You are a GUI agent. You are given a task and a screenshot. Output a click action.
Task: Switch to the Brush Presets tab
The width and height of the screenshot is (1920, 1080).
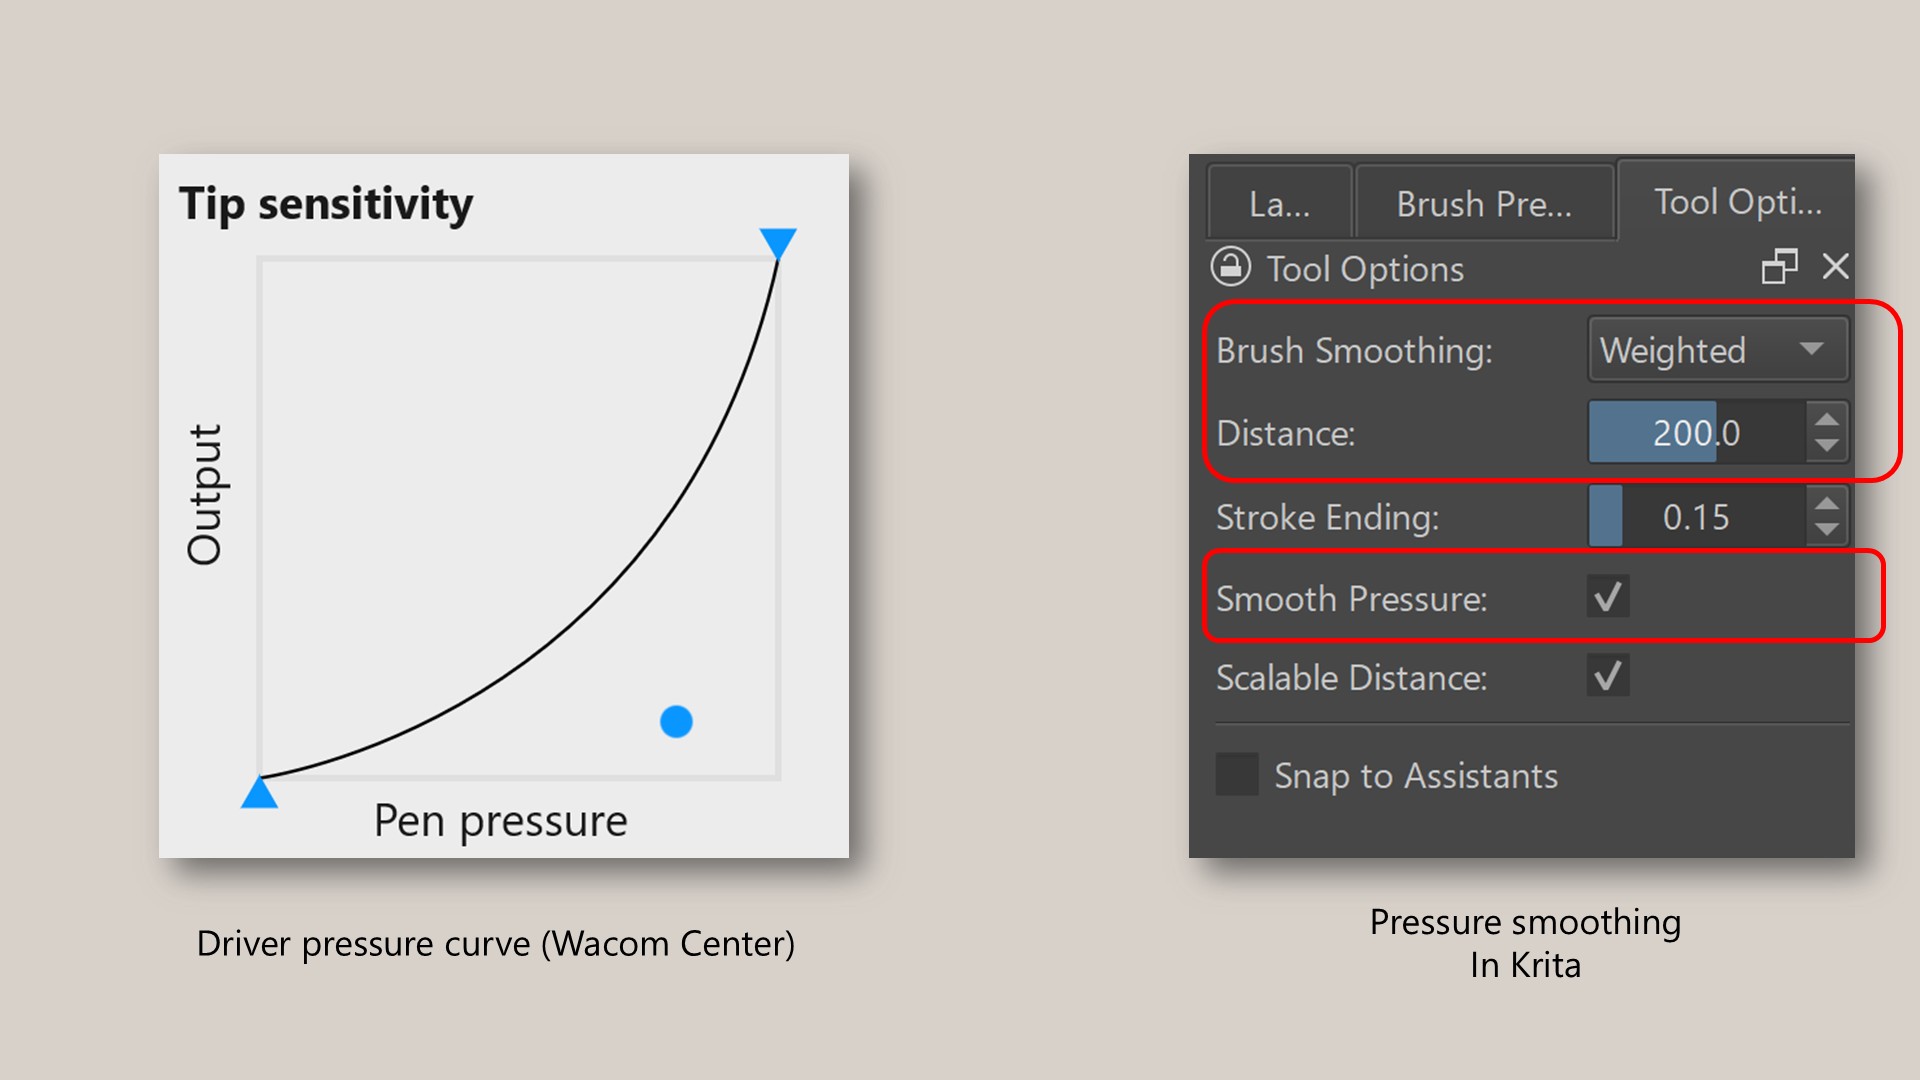[1484, 205]
